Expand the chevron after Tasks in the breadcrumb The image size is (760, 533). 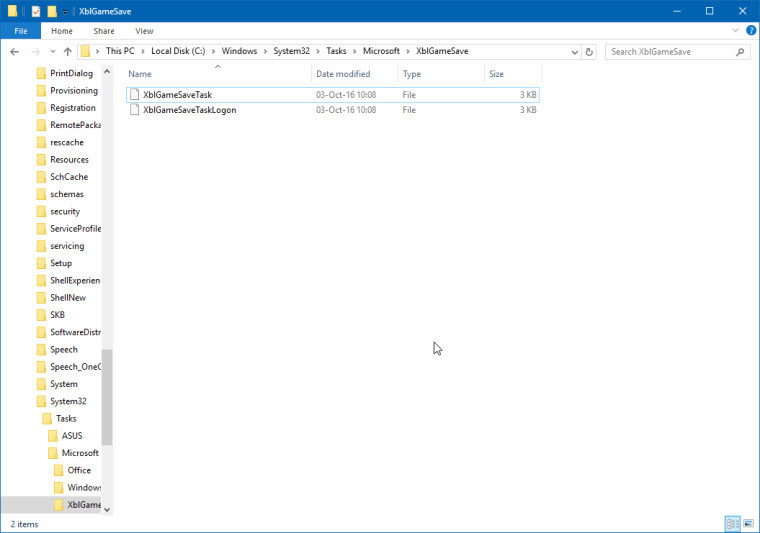pos(355,51)
